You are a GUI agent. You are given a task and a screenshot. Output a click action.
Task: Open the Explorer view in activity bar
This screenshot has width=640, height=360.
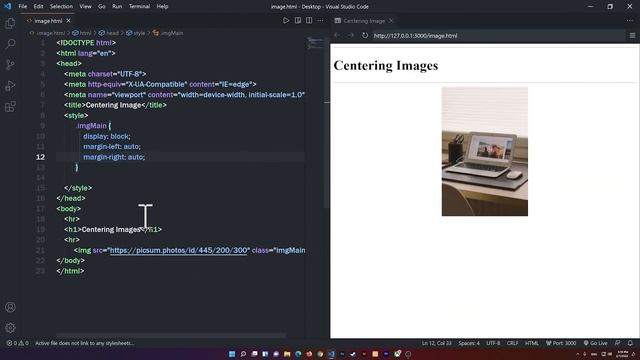click(x=10, y=23)
